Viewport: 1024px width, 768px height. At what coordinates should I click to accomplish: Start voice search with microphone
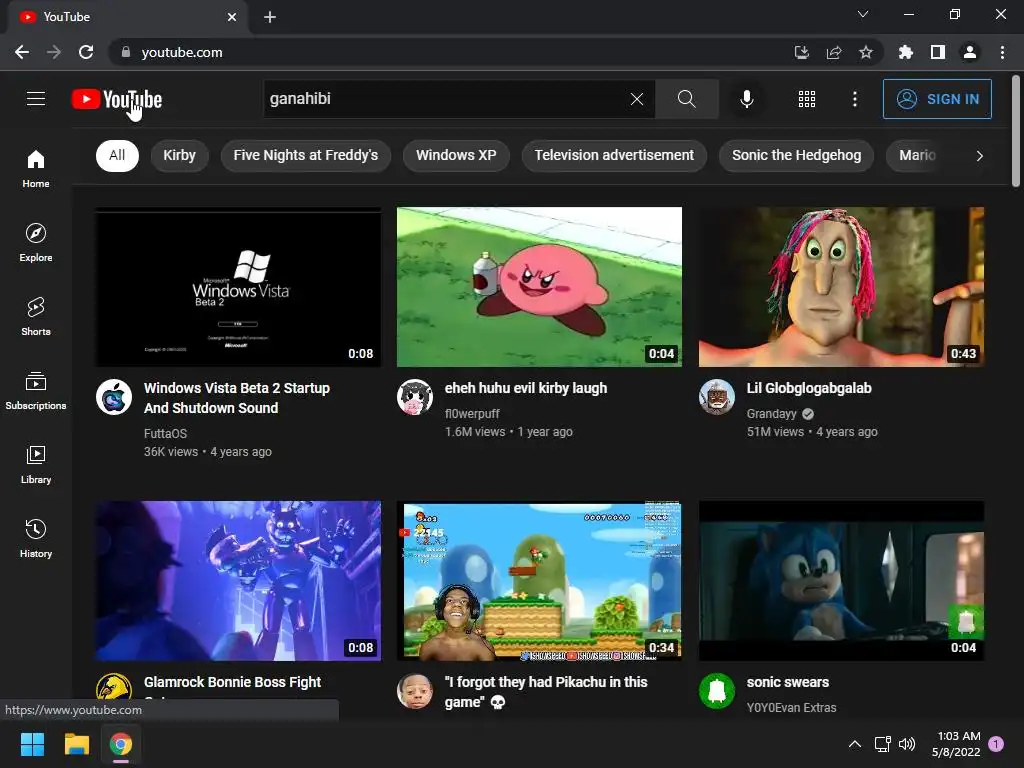coord(746,99)
